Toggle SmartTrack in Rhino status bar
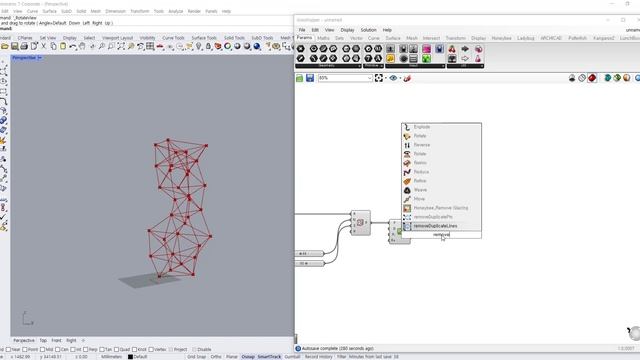Screen dimensions: 640x360 (x=269, y=357)
